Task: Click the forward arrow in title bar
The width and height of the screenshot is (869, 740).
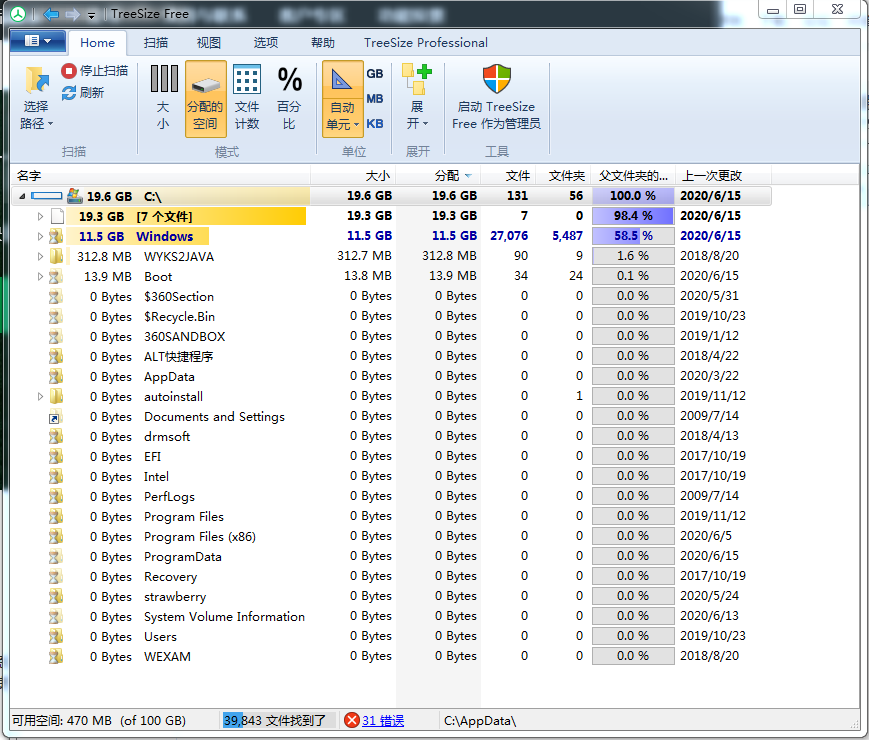Action: 73,14
